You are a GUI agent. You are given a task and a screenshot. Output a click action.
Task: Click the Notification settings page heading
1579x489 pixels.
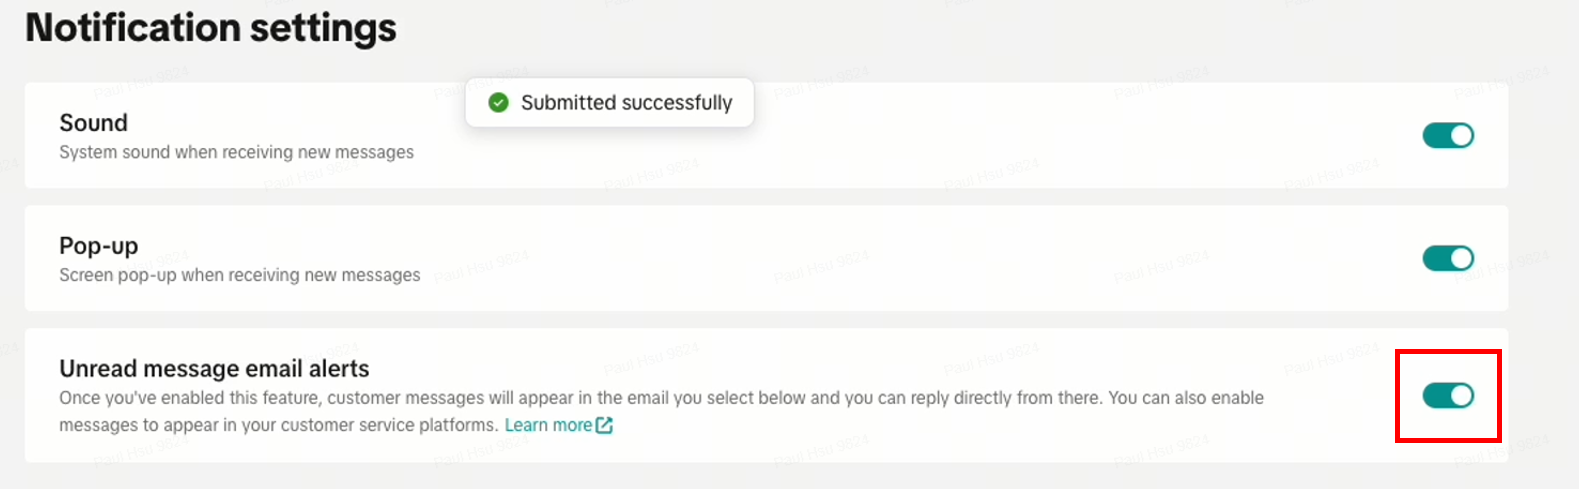(x=211, y=28)
